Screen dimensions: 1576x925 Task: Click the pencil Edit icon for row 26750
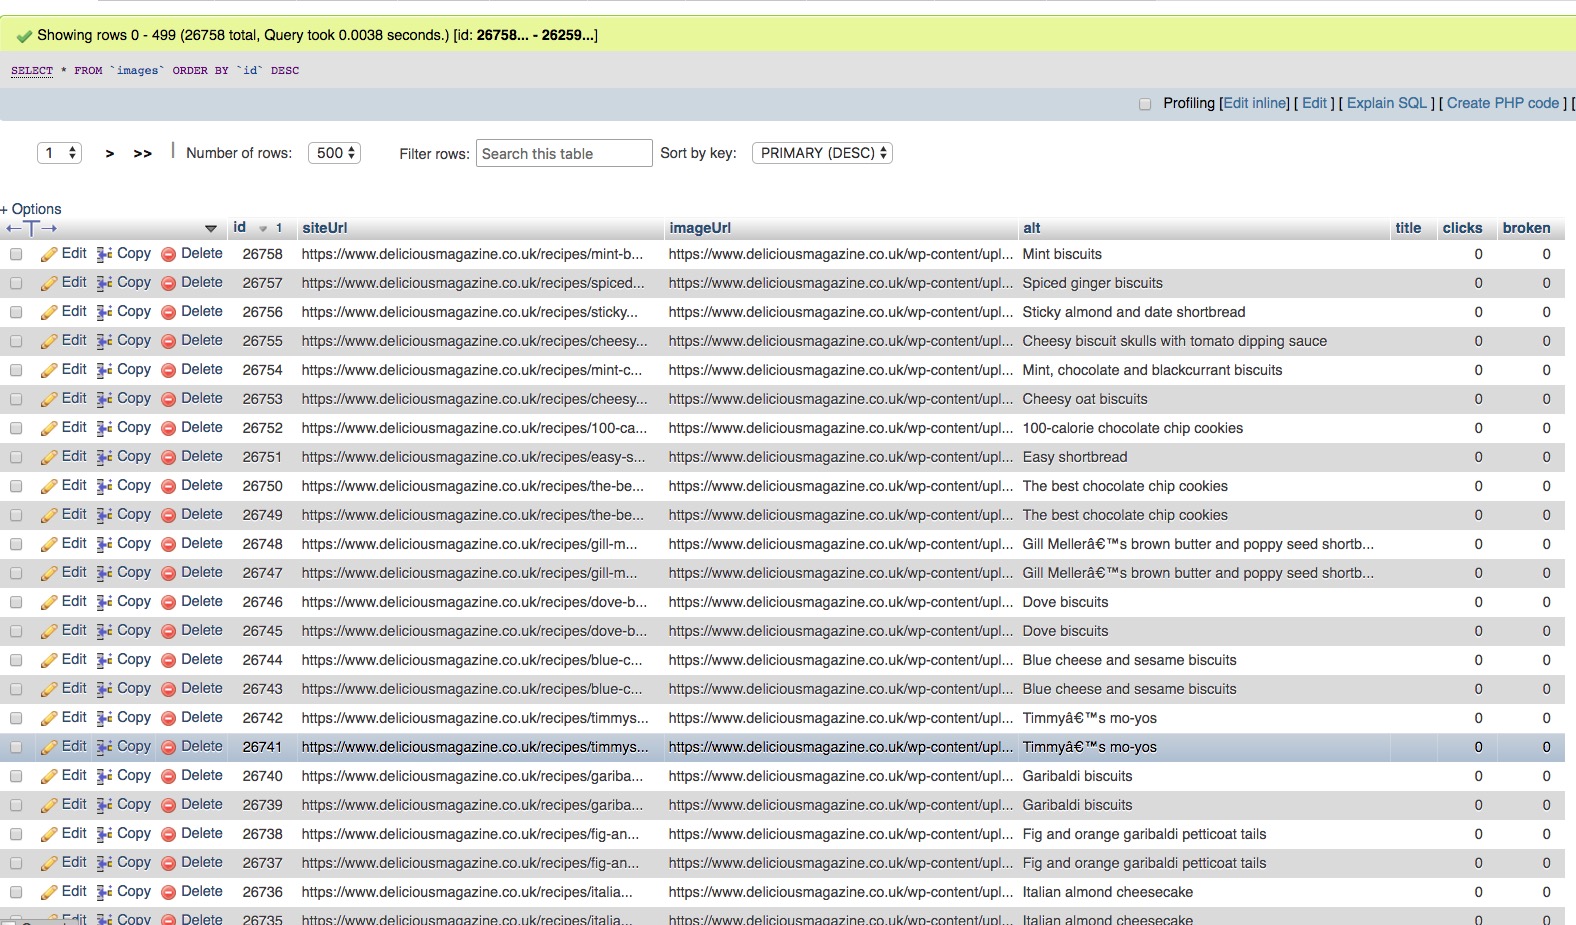tap(48, 487)
